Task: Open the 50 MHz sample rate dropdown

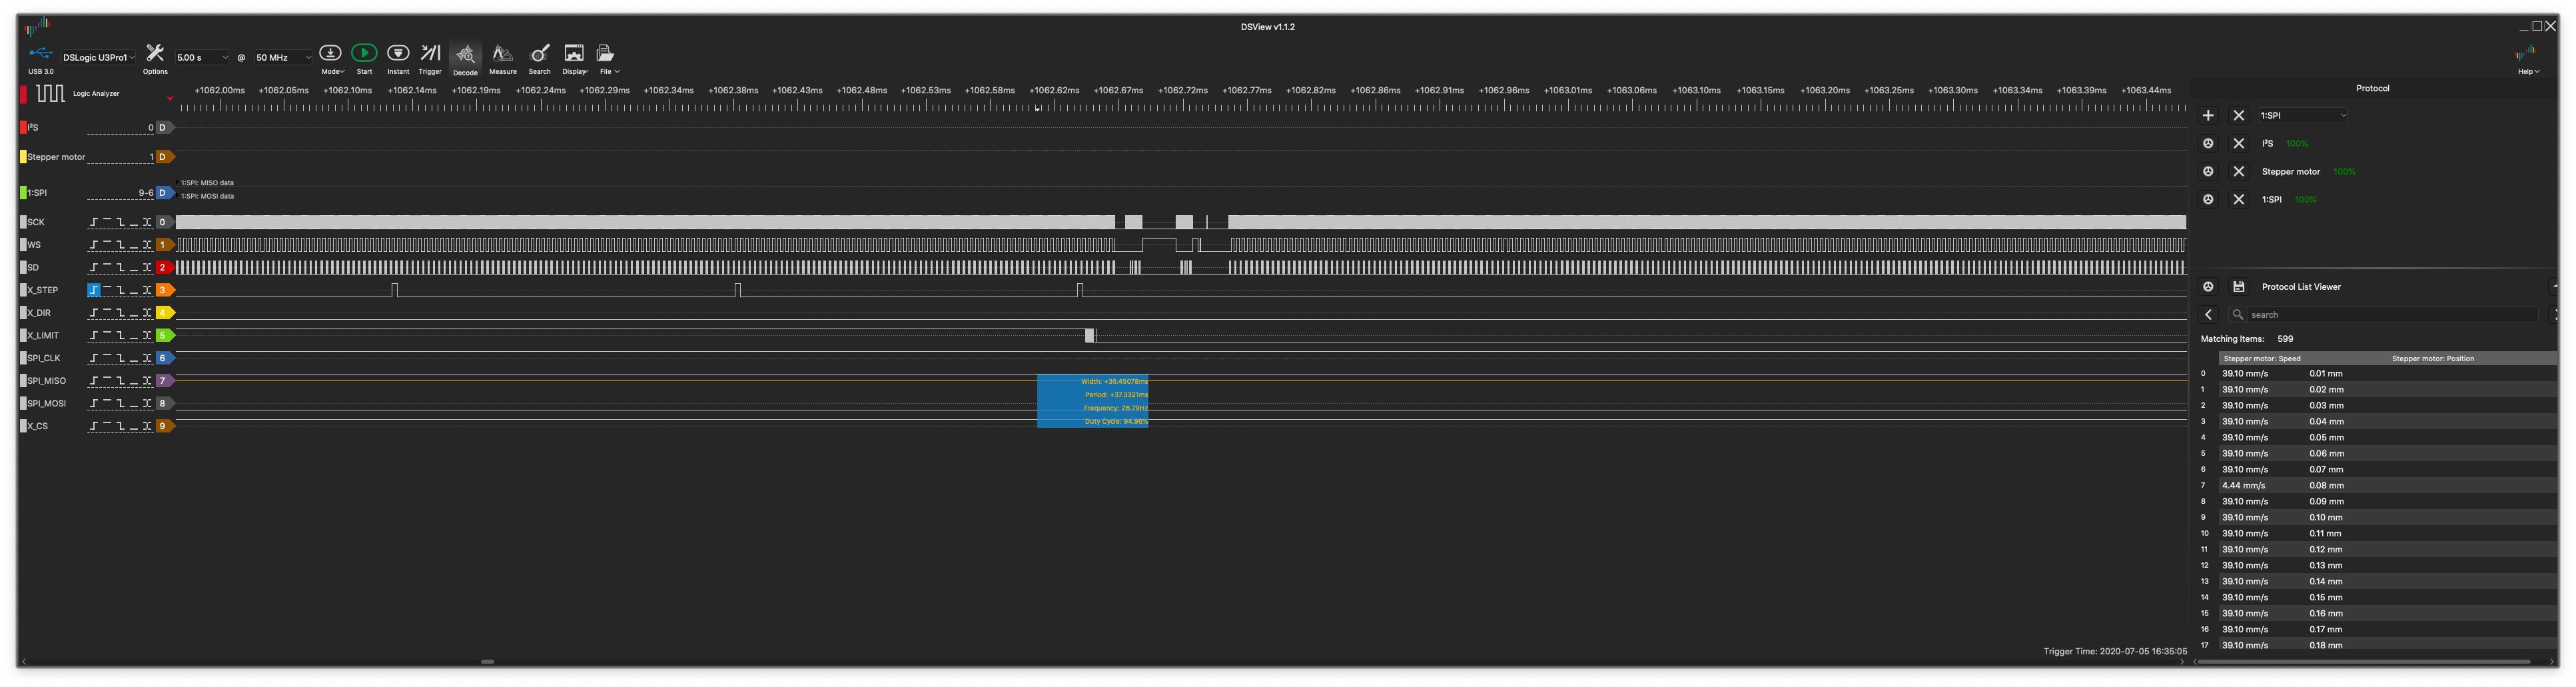Action: coord(283,58)
